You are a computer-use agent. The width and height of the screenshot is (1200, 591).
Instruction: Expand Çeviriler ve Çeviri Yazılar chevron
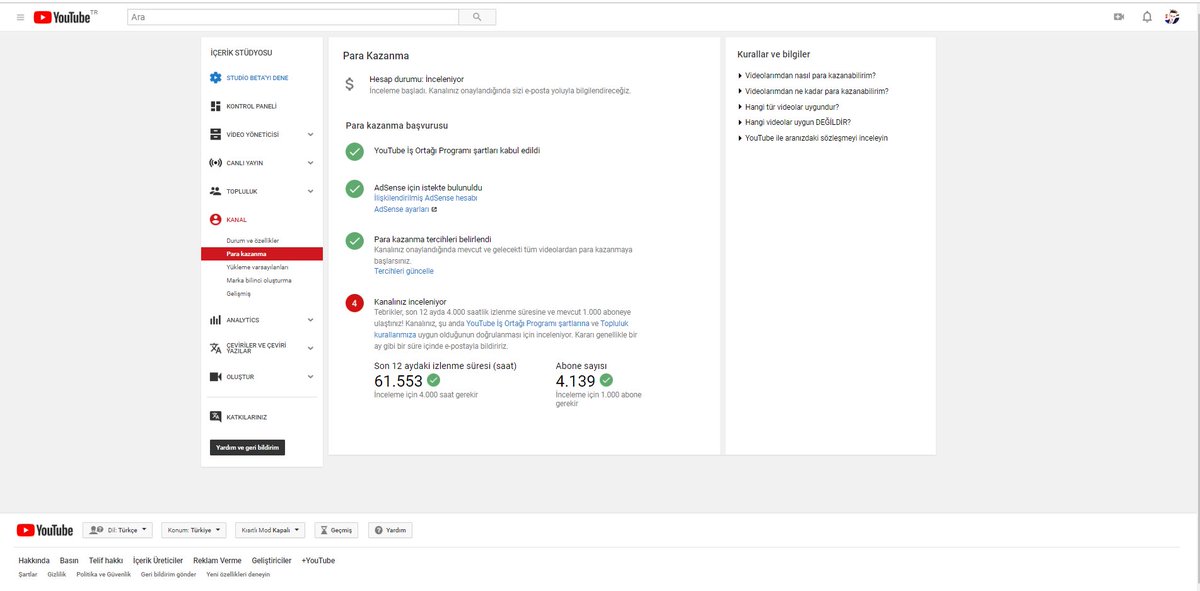(x=311, y=348)
